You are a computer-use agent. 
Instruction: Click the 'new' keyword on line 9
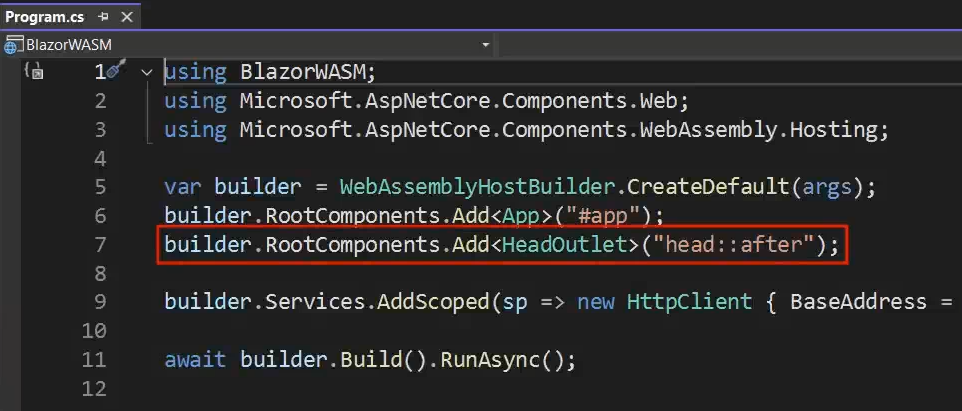(x=595, y=302)
